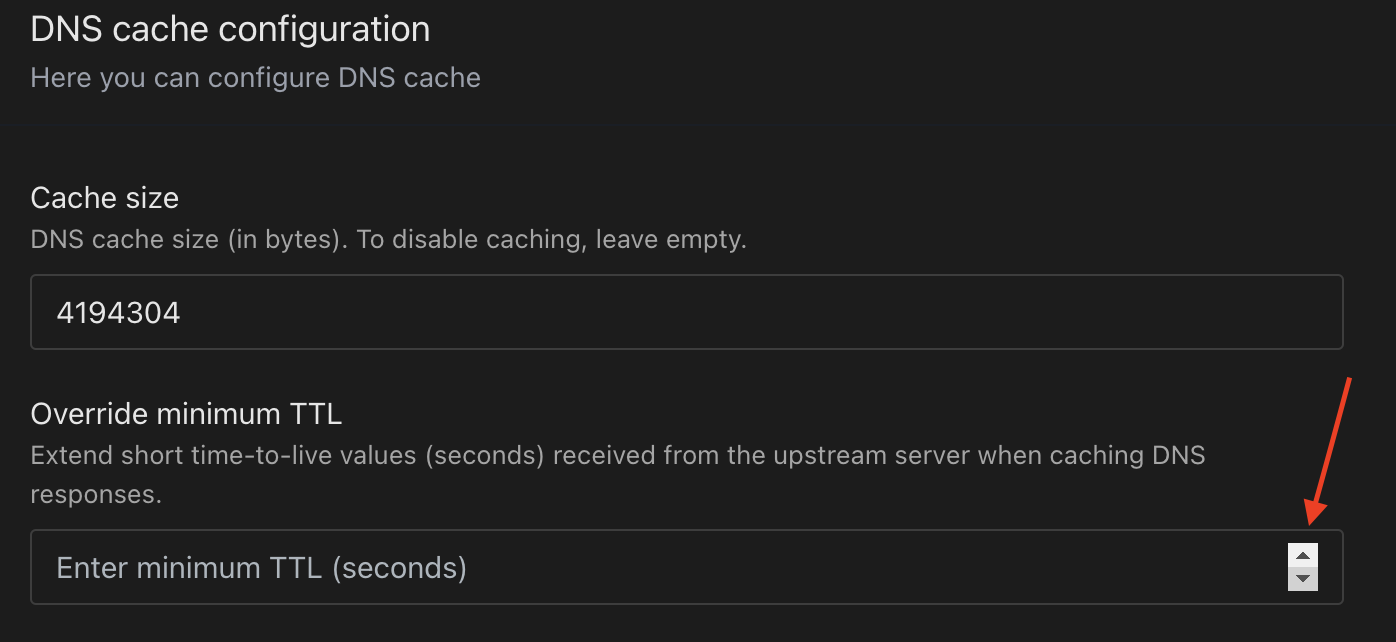Click the caching disable hint text
1396x642 pixels.
point(388,239)
